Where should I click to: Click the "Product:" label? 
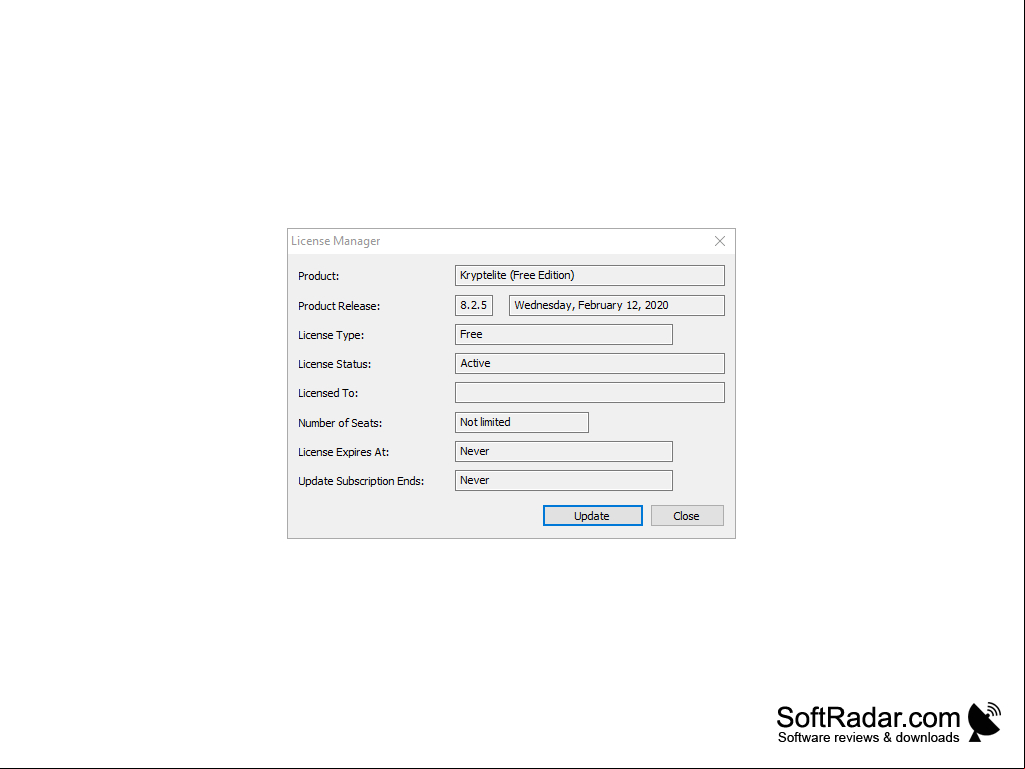(x=318, y=276)
